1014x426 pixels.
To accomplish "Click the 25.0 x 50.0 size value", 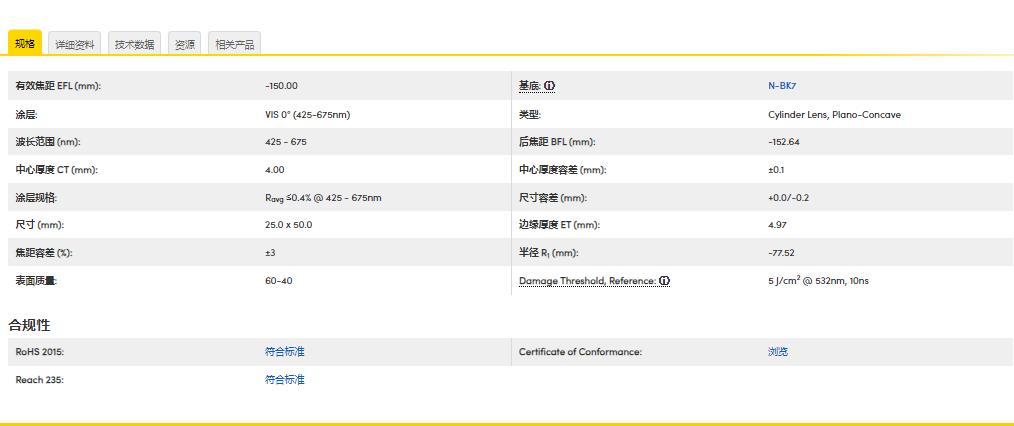I will [x=288, y=225].
